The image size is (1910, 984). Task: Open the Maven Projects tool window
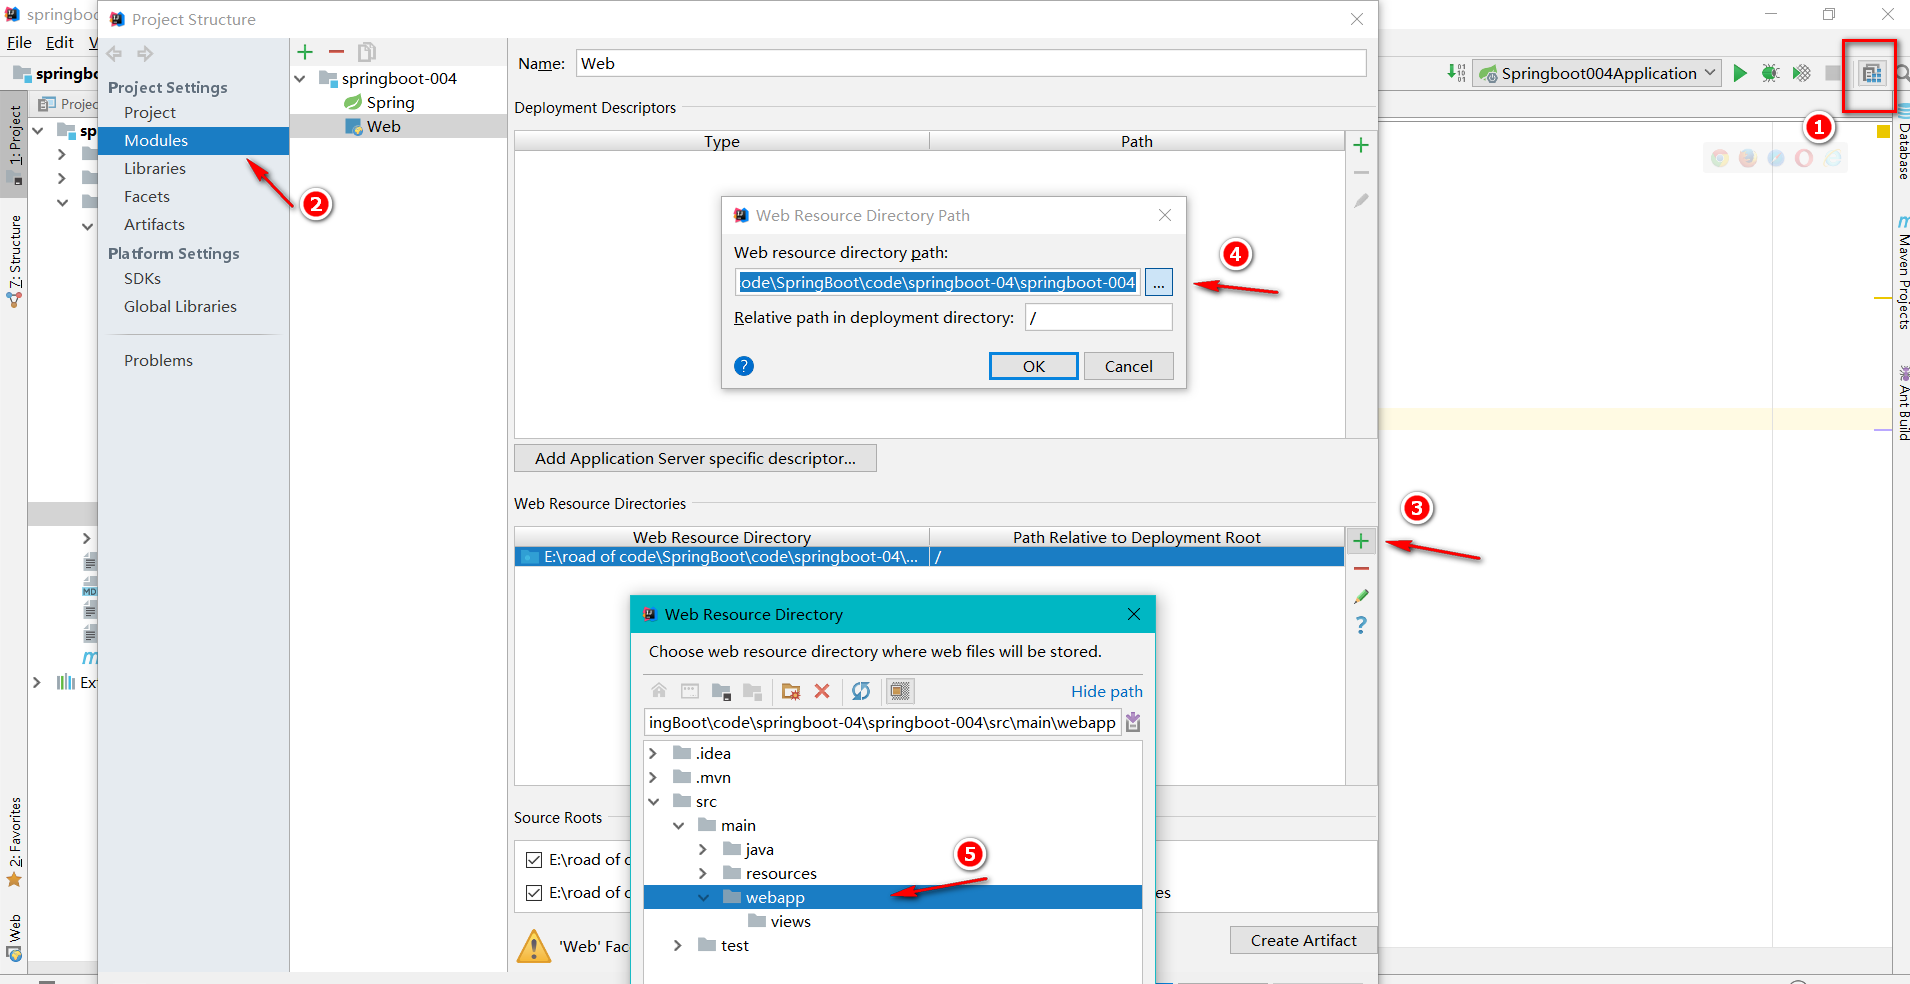[x=1902, y=272]
